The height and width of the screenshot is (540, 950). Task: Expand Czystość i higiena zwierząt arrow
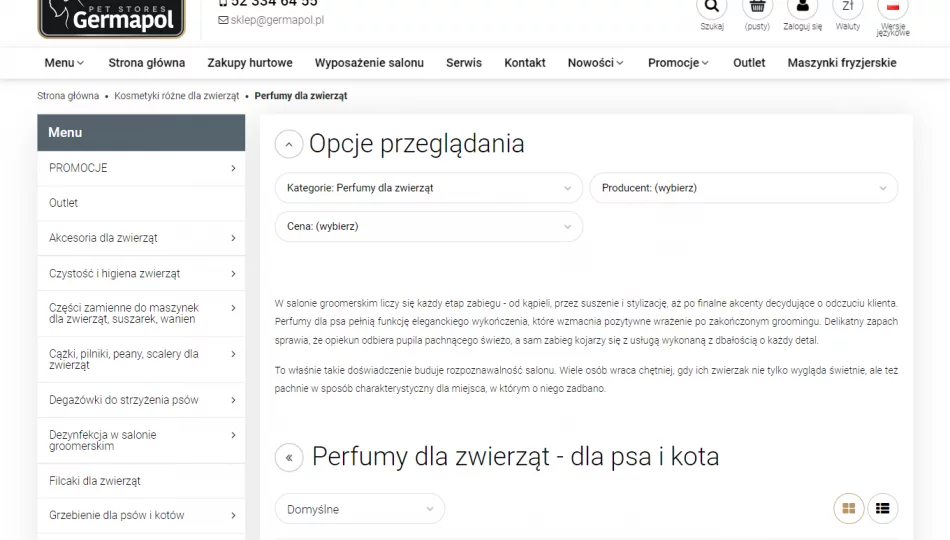(233, 274)
